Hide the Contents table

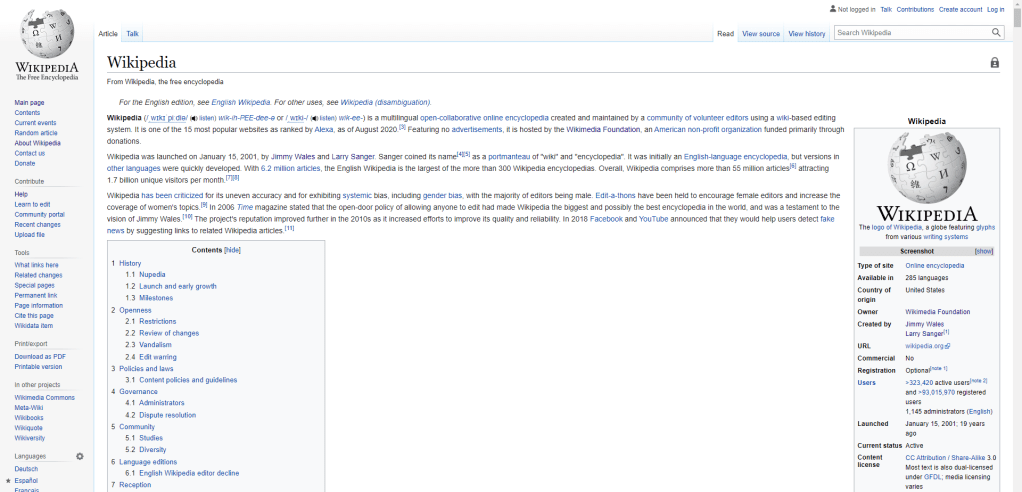[232, 250]
